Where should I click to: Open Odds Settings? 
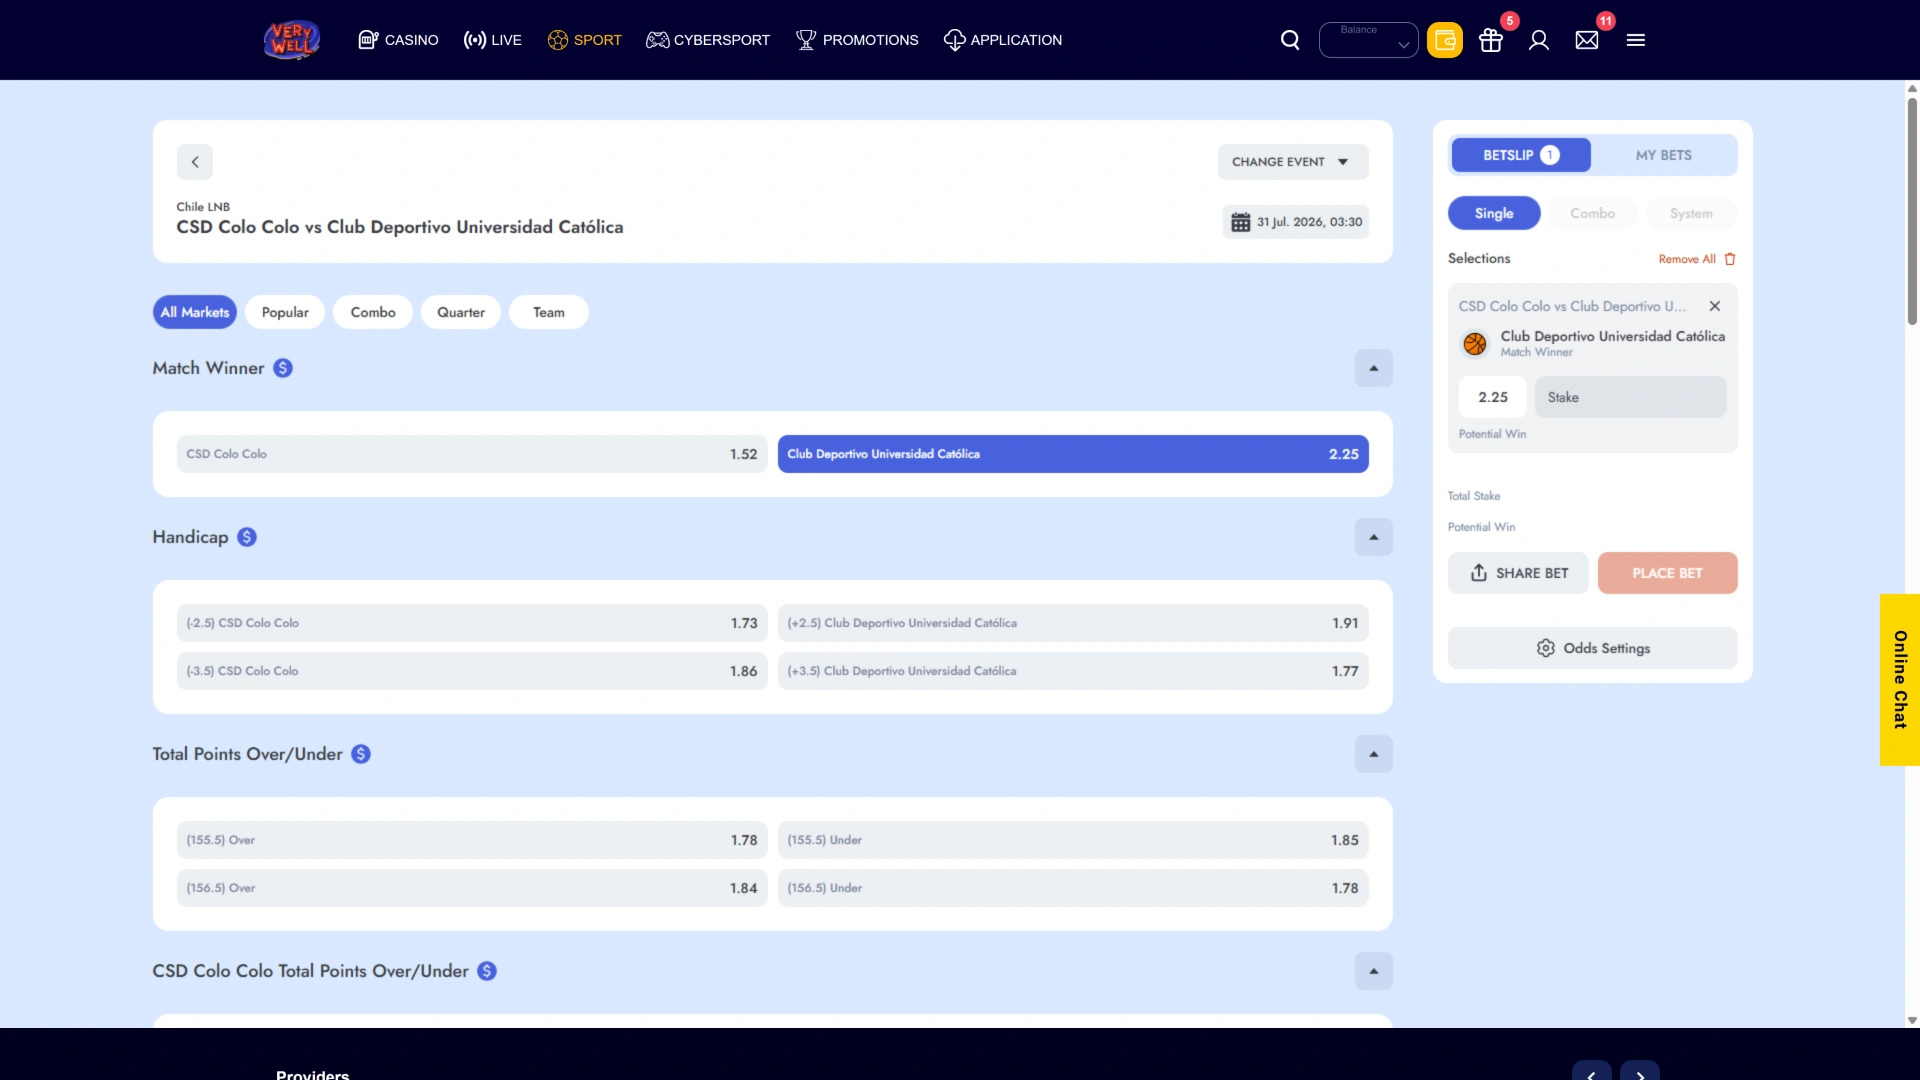point(1593,648)
